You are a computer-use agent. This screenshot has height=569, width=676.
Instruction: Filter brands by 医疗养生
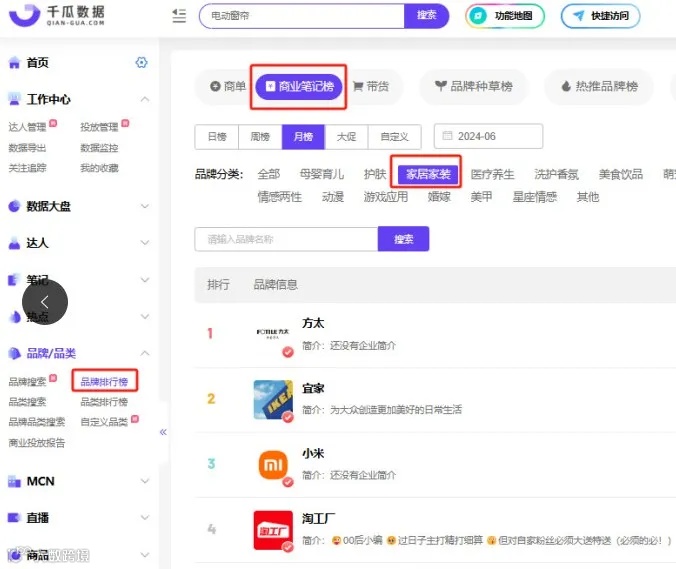[492, 174]
